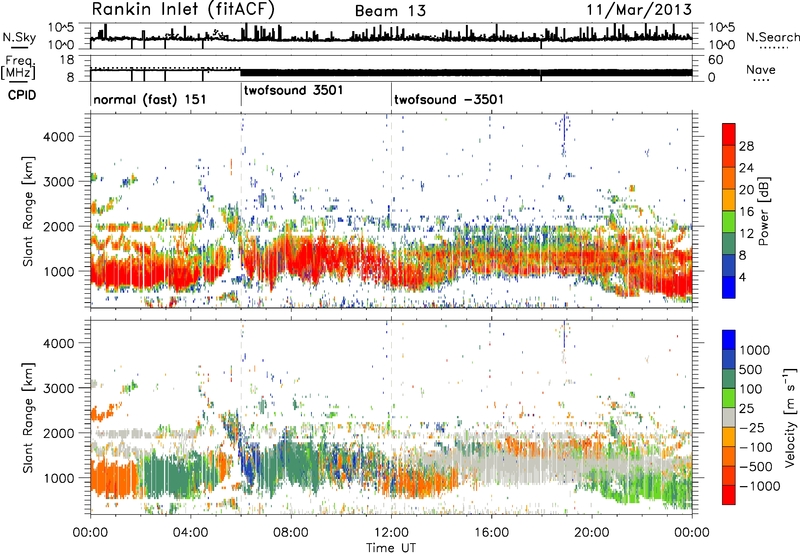800x554 pixels.
Task: Click the '12:00' time tick label
Action: [x=391, y=533]
